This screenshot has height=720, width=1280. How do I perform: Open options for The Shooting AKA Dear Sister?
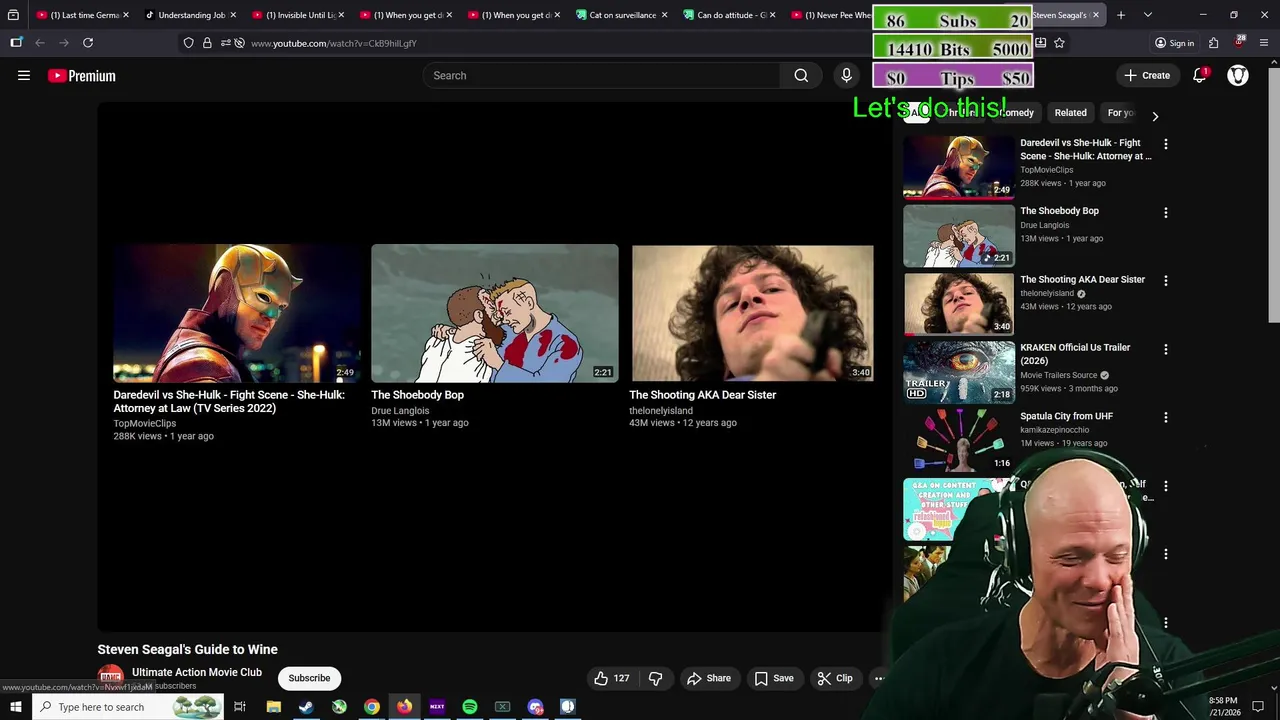[1165, 281]
